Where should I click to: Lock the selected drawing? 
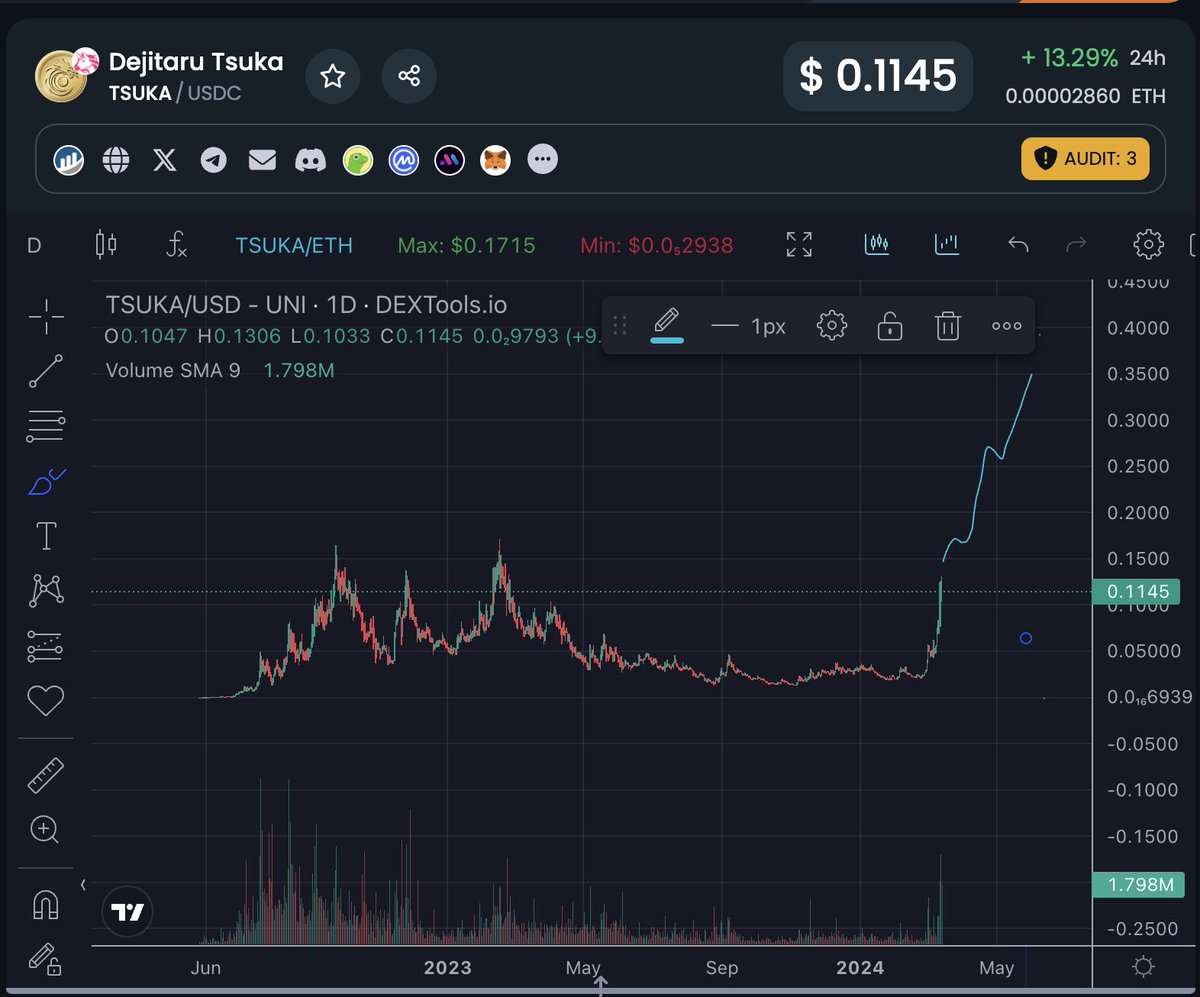(890, 325)
